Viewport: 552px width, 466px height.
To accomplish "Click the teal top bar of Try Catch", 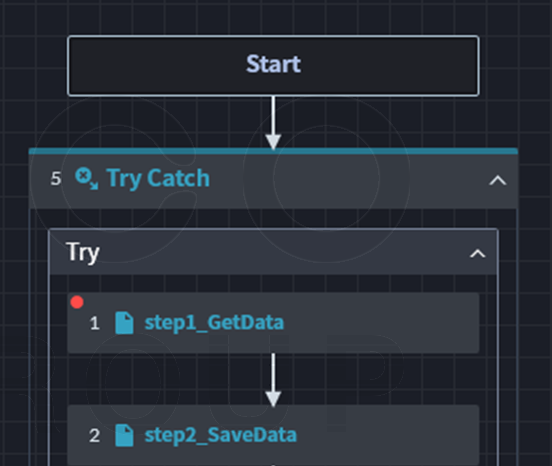I will 273,151.
